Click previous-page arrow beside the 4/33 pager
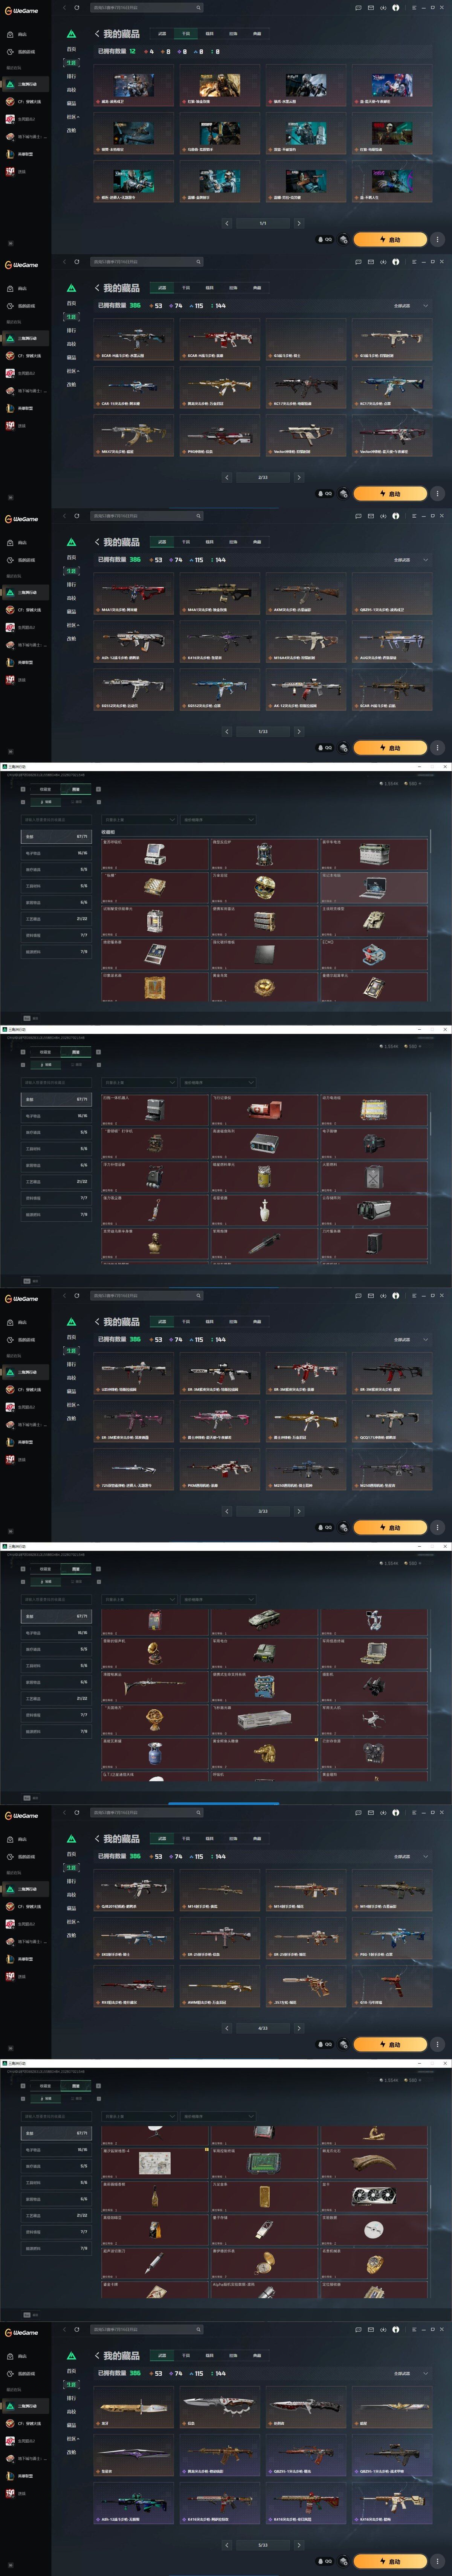The height and width of the screenshot is (2576, 452). click(227, 2028)
